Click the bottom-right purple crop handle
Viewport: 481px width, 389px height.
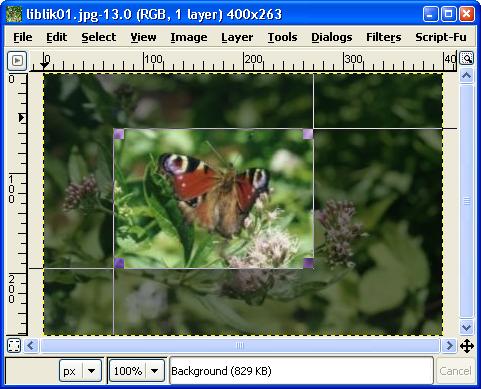[308, 263]
